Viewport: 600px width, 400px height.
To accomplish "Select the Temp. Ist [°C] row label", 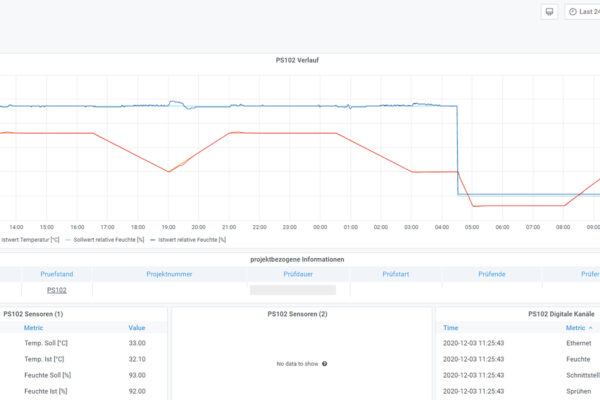I will [x=44, y=359].
